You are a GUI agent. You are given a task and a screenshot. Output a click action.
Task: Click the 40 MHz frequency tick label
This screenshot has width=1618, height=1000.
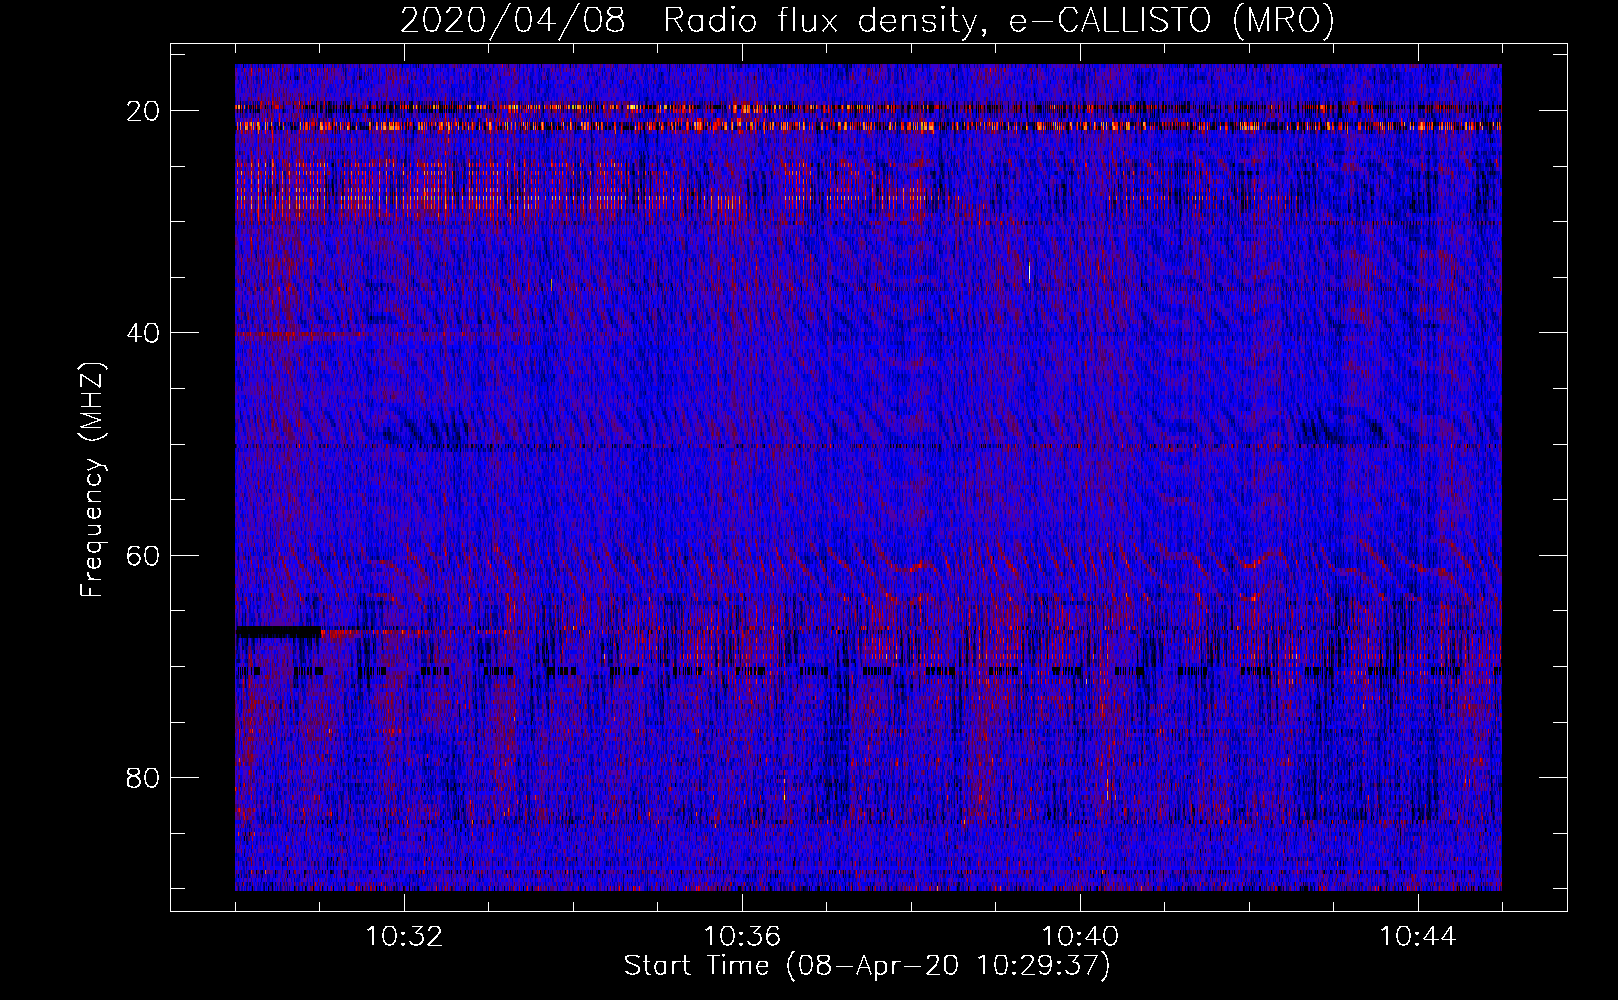coord(144,333)
